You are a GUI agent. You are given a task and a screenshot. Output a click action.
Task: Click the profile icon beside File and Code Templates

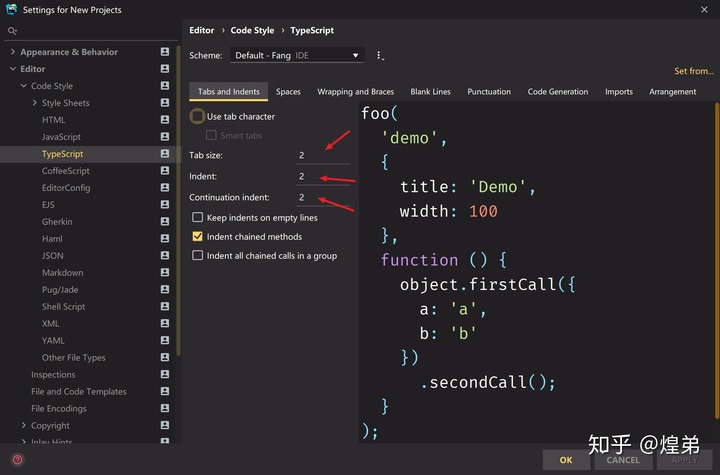[x=165, y=391]
